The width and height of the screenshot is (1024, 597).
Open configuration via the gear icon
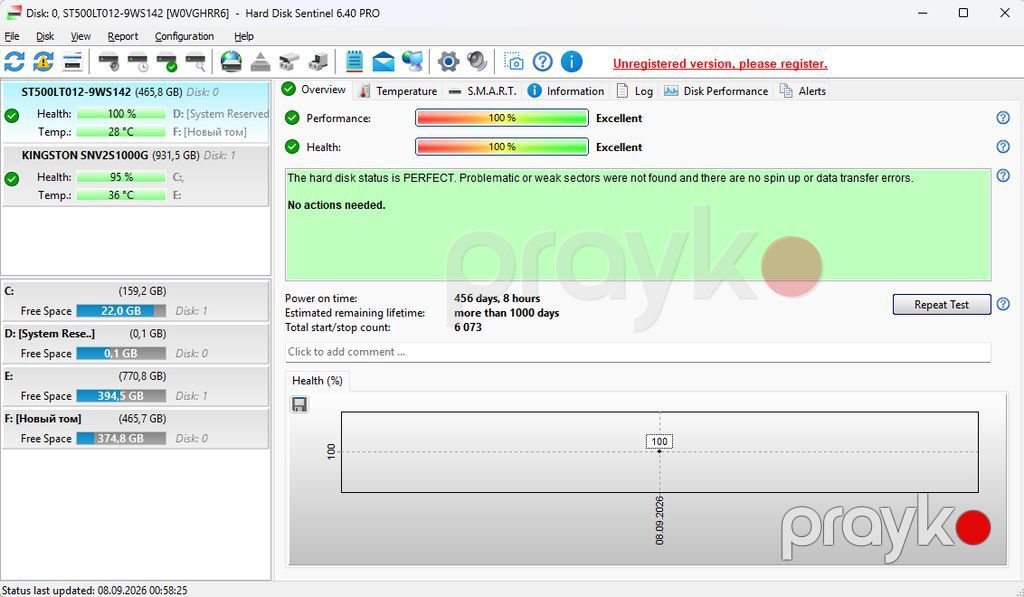point(448,62)
